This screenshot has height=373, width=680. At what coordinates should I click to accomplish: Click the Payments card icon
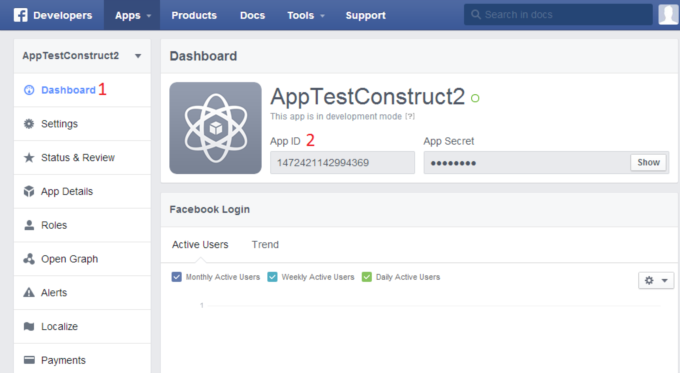click(29, 360)
